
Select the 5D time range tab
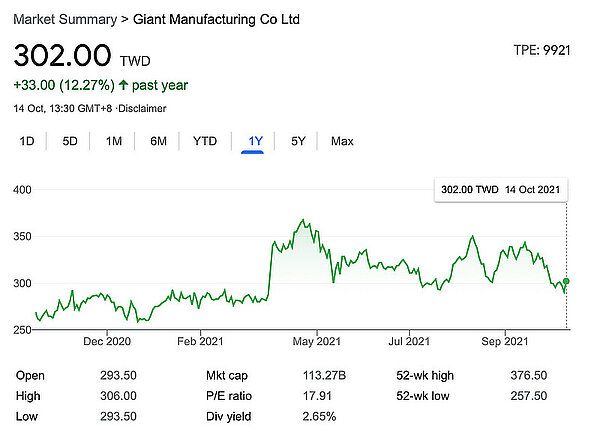[x=70, y=141]
